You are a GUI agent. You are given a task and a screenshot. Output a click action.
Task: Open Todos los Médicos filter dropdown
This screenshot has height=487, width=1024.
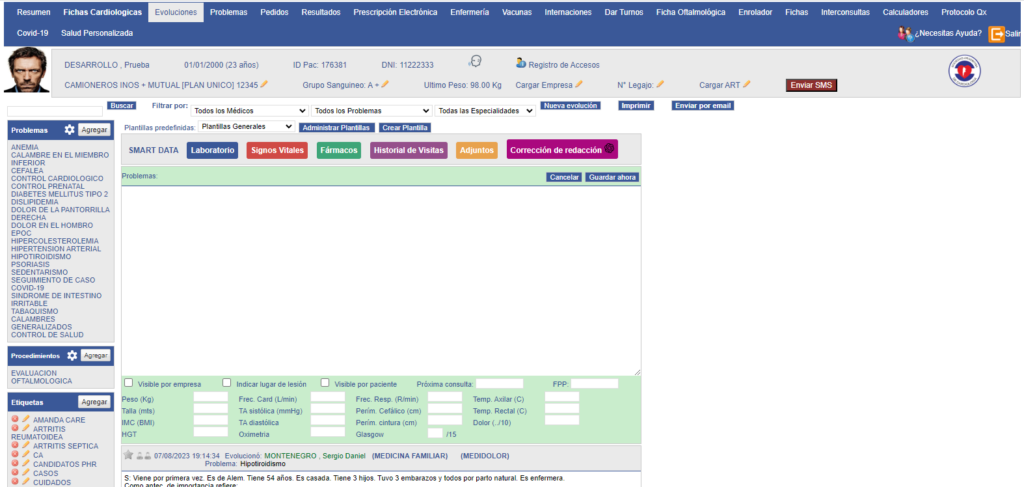pyautogui.click(x=248, y=111)
